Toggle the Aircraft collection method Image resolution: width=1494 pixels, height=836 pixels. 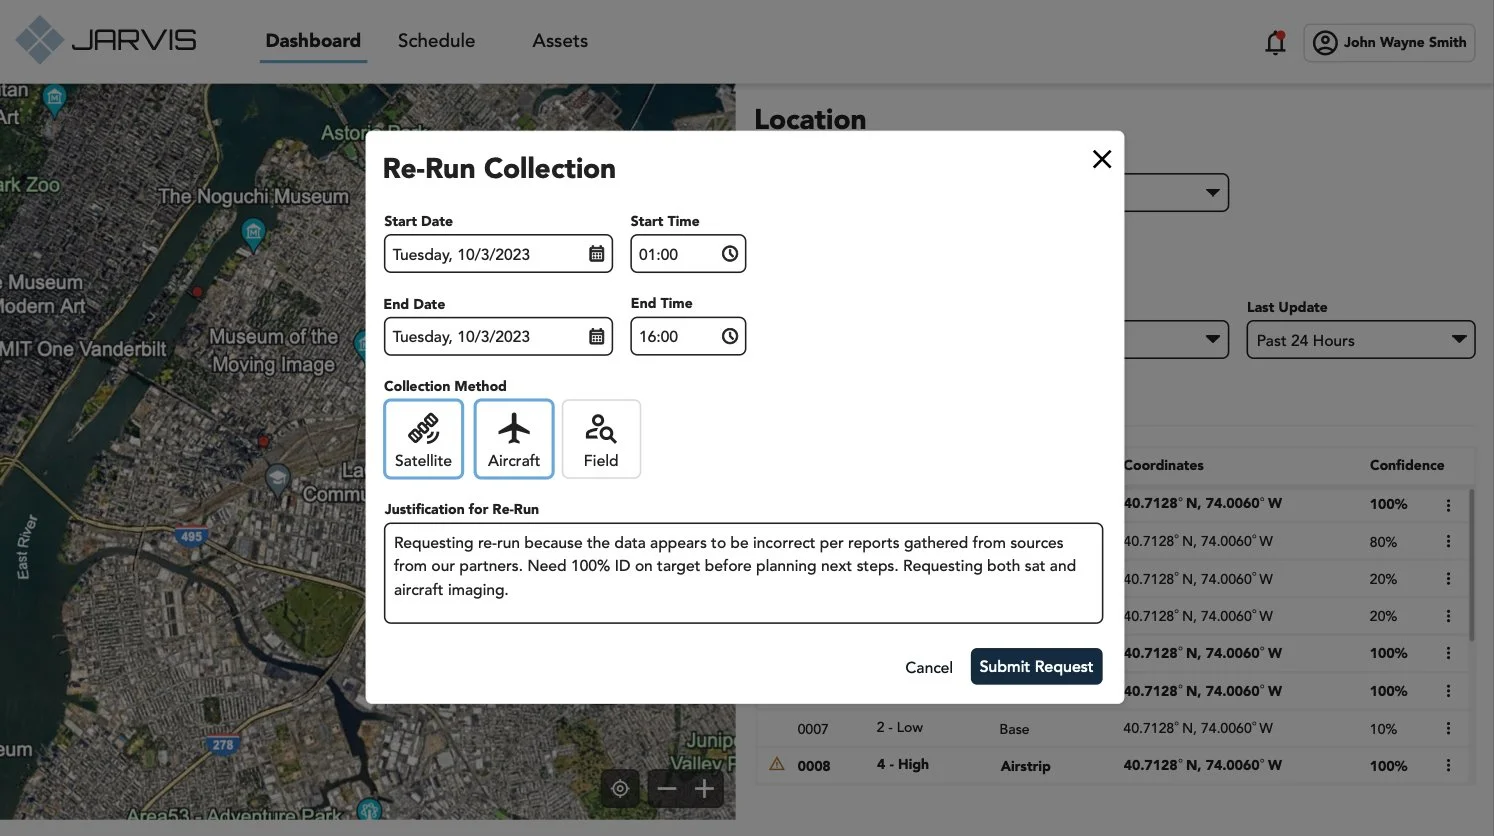pos(514,439)
